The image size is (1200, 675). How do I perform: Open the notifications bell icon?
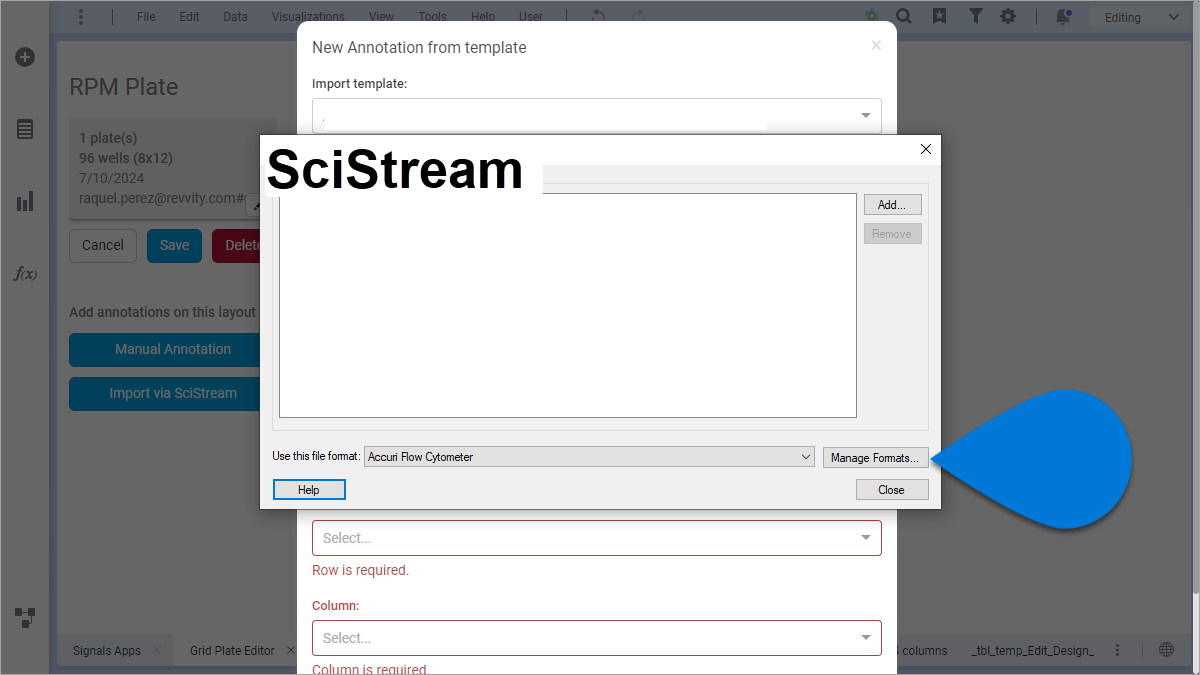click(x=1064, y=17)
